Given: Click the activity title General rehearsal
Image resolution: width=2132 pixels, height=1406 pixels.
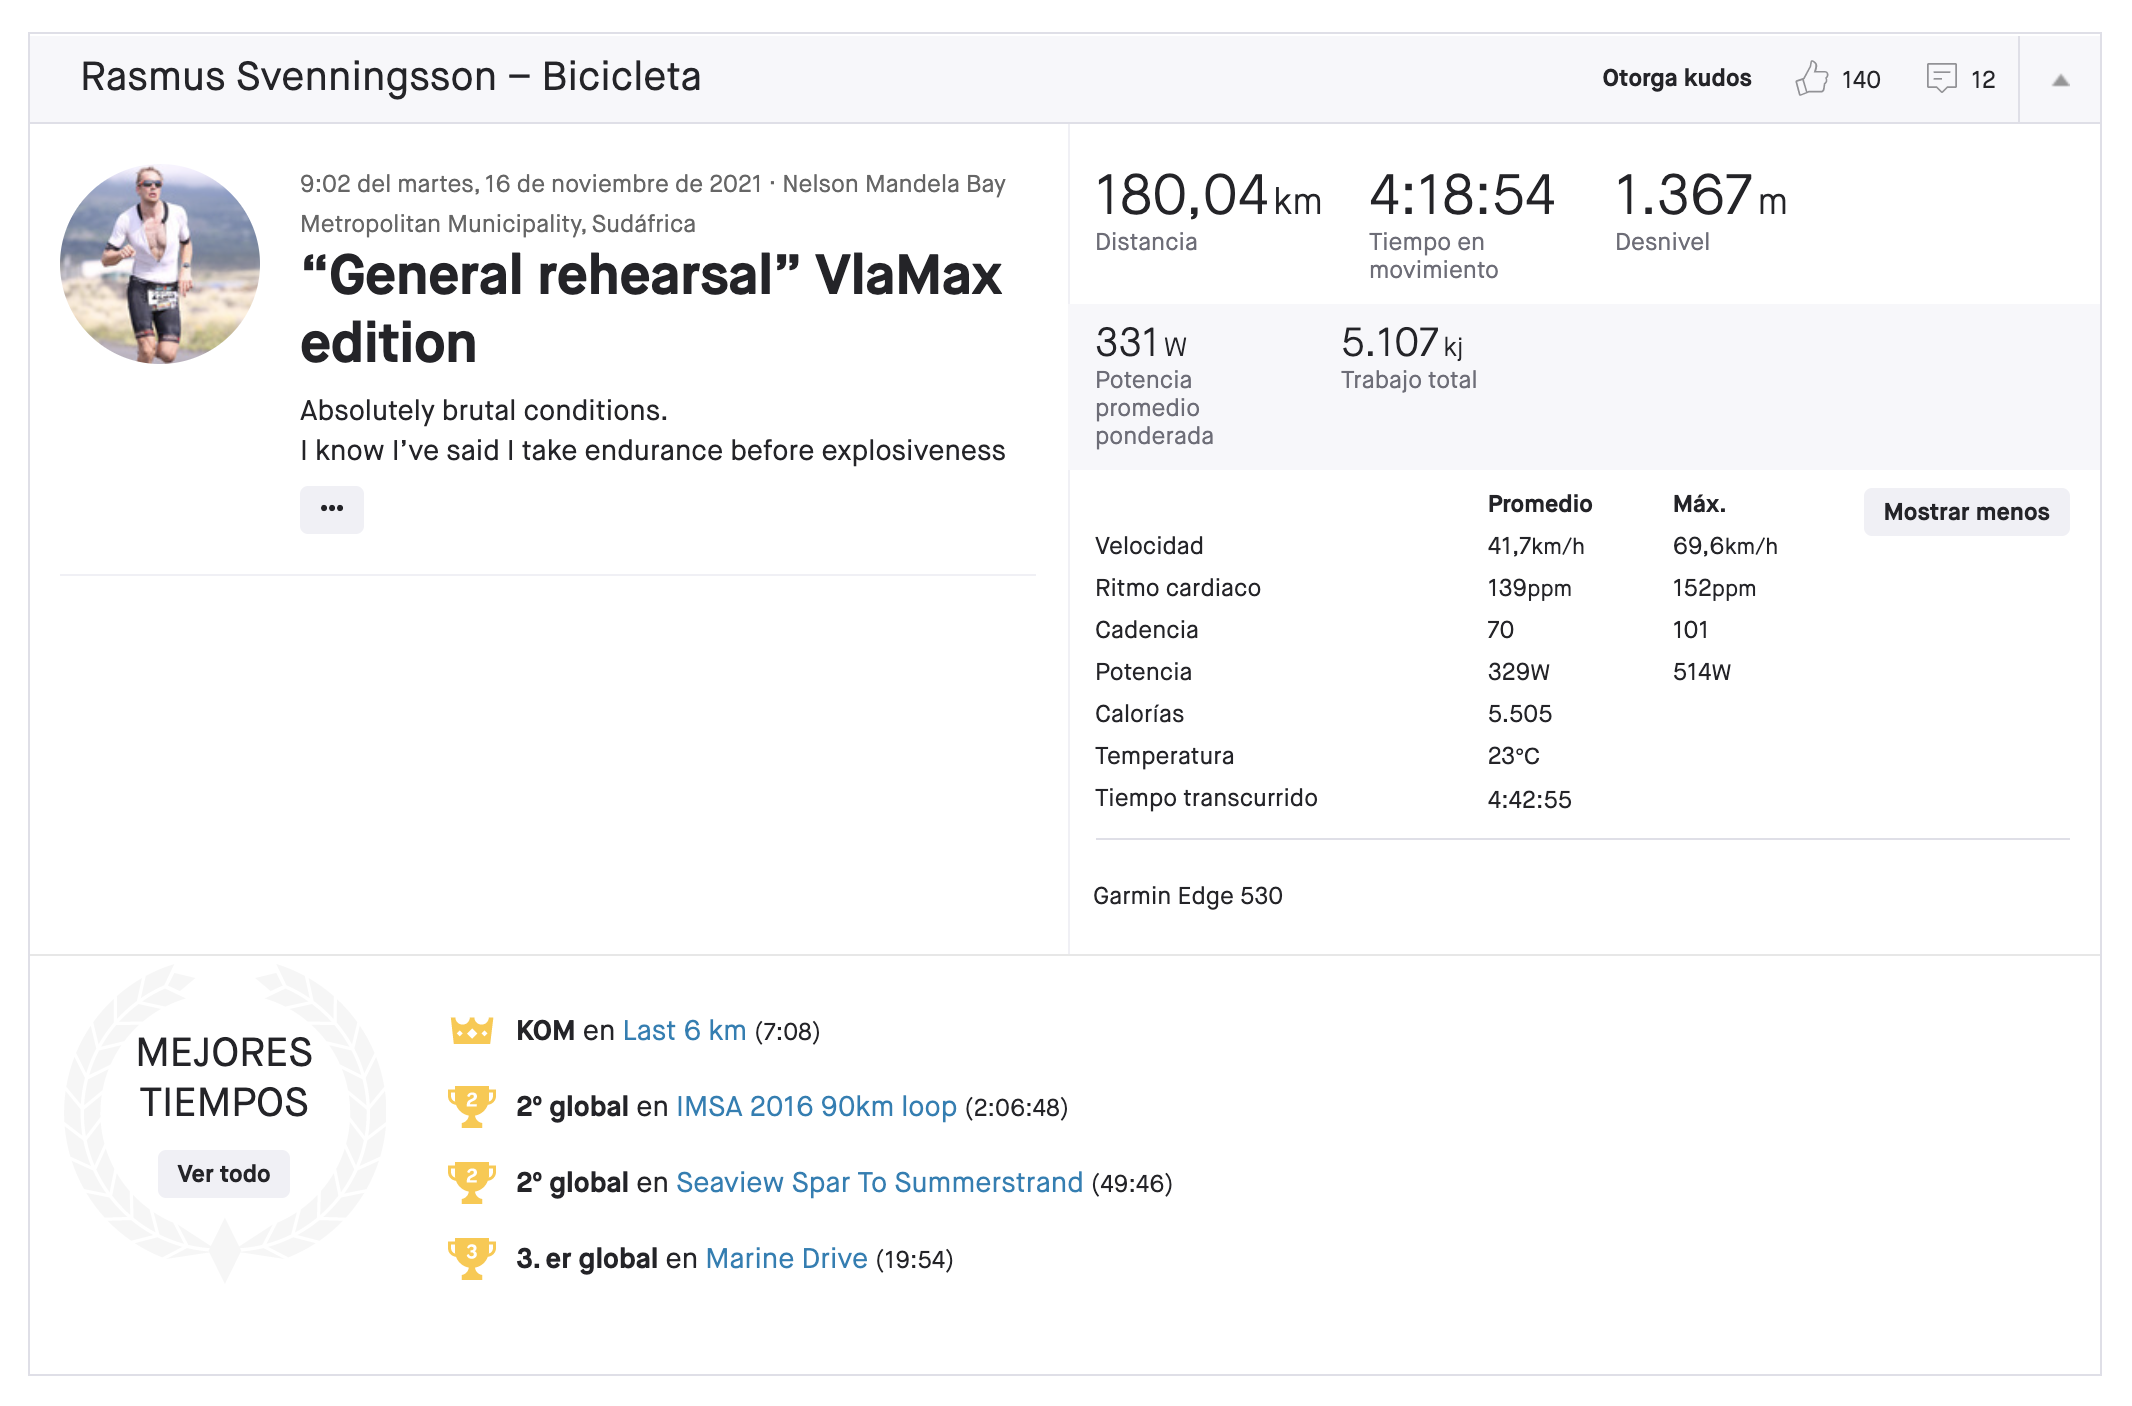Looking at the screenshot, I should 650,308.
